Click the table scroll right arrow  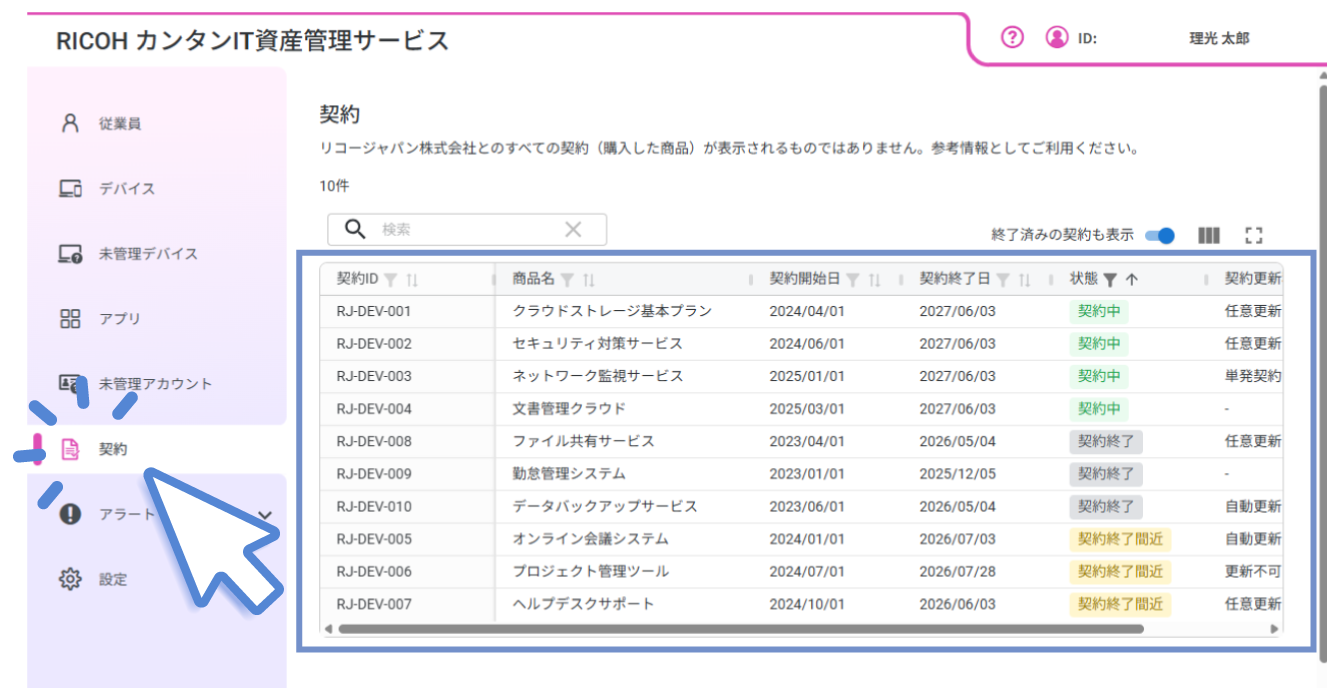(1274, 629)
